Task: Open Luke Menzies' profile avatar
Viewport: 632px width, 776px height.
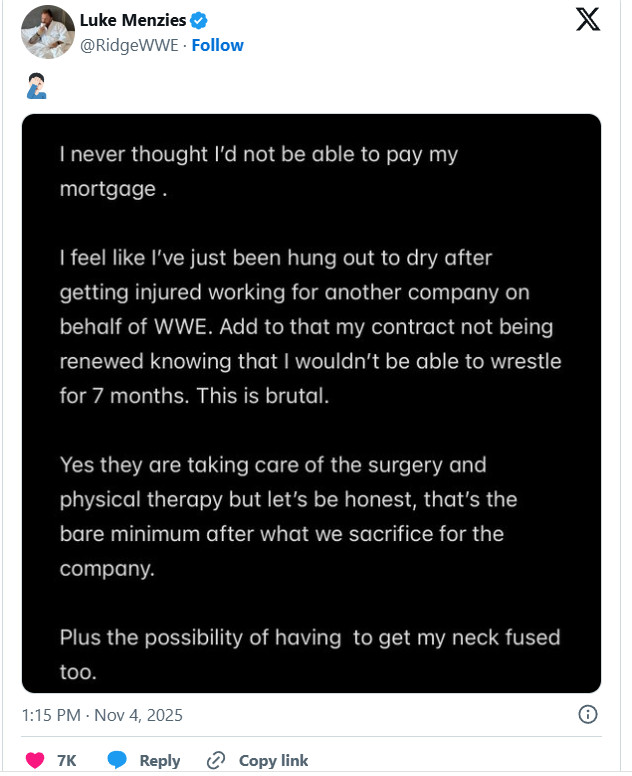Action: [x=47, y=32]
